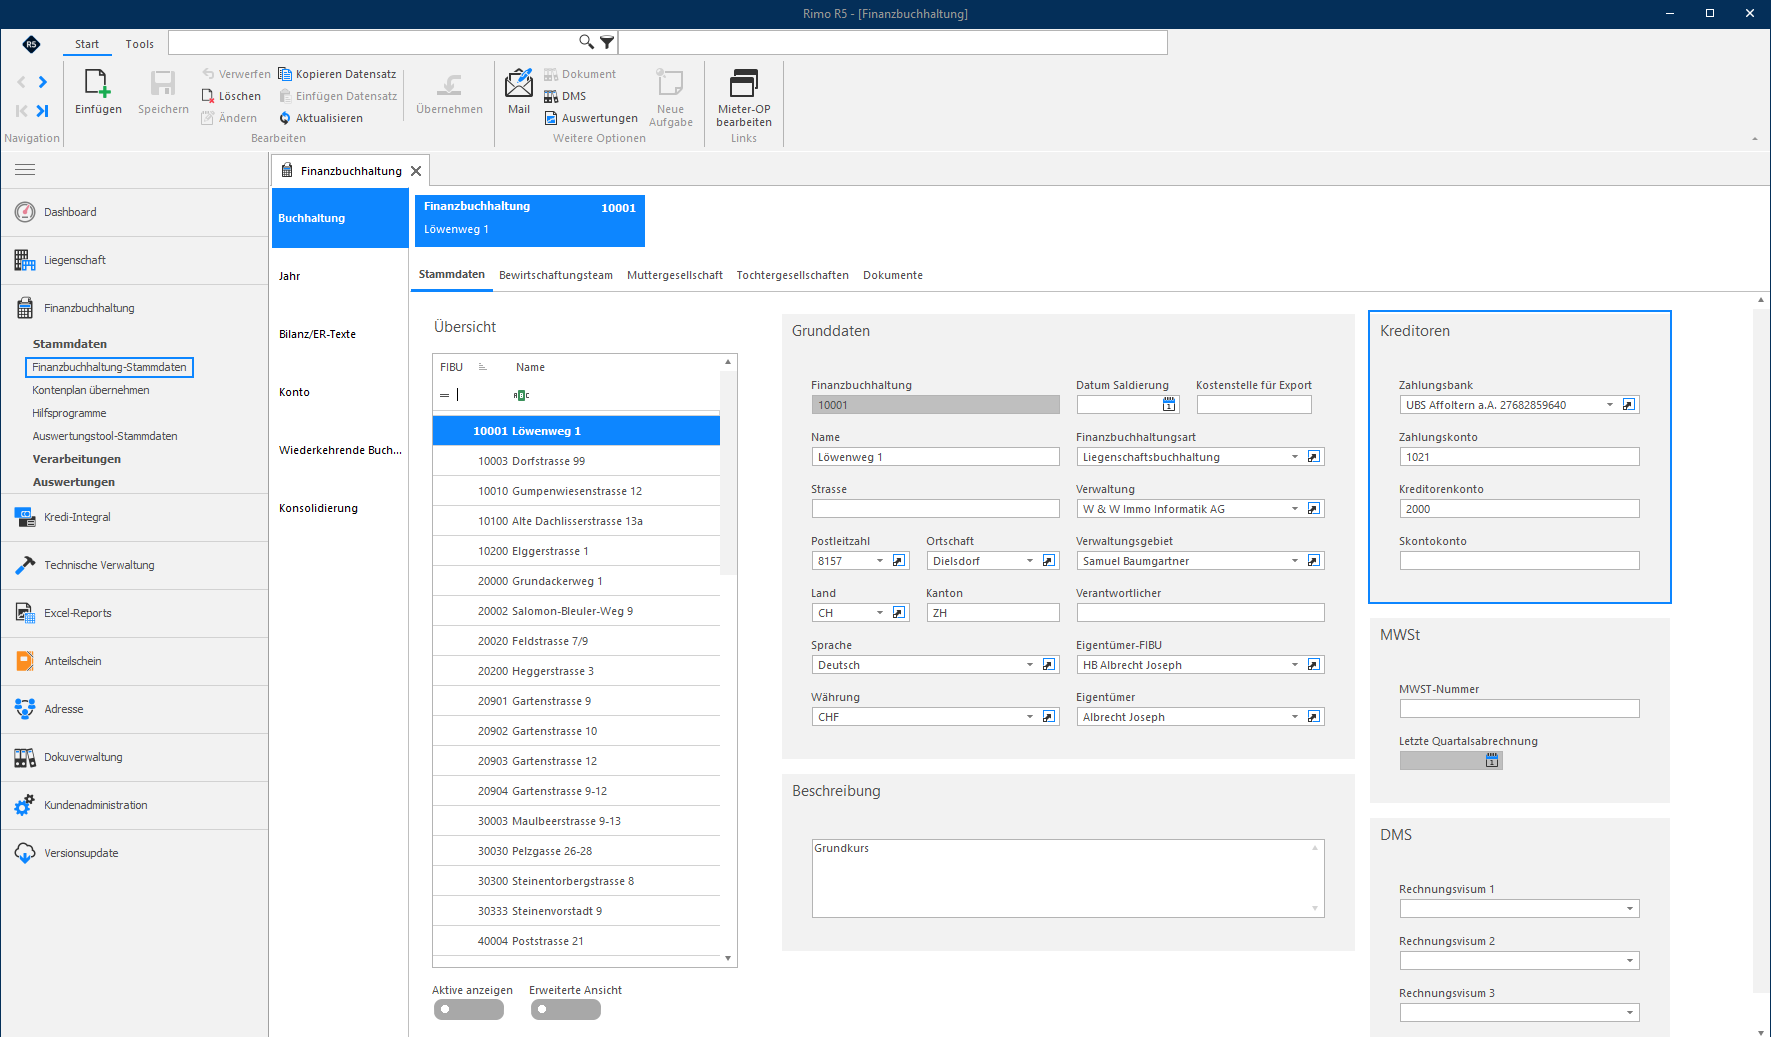Image resolution: width=1771 pixels, height=1037 pixels.
Task: Open Technische Verwaltung module
Action: 134,565
